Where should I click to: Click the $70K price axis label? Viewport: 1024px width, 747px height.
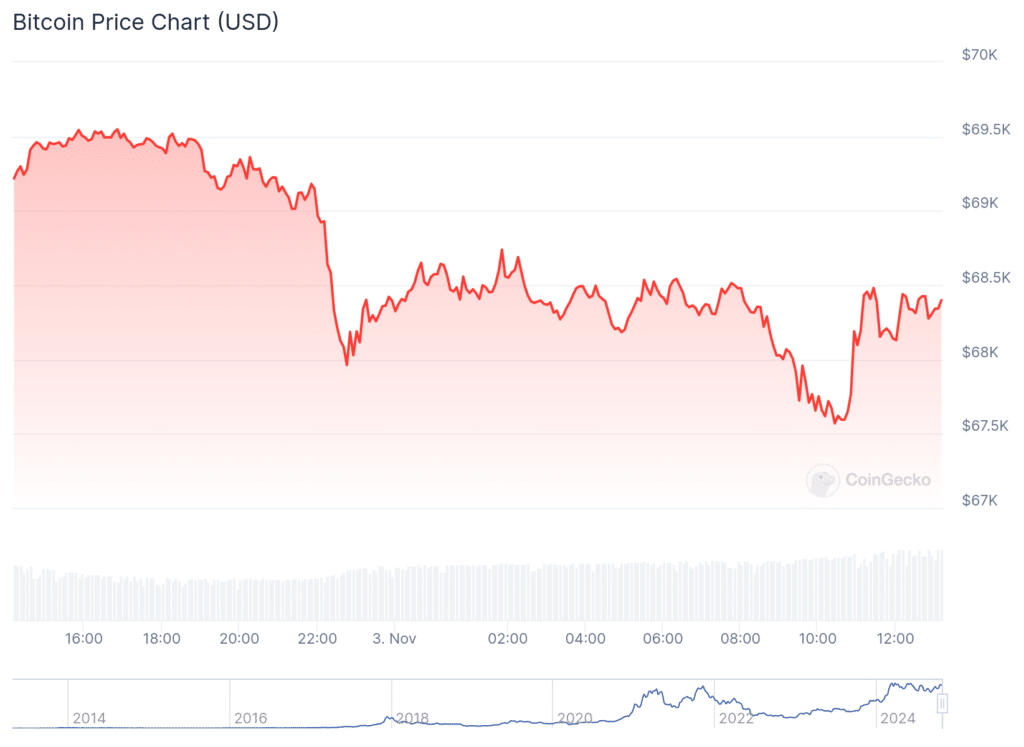click(979, 55)
